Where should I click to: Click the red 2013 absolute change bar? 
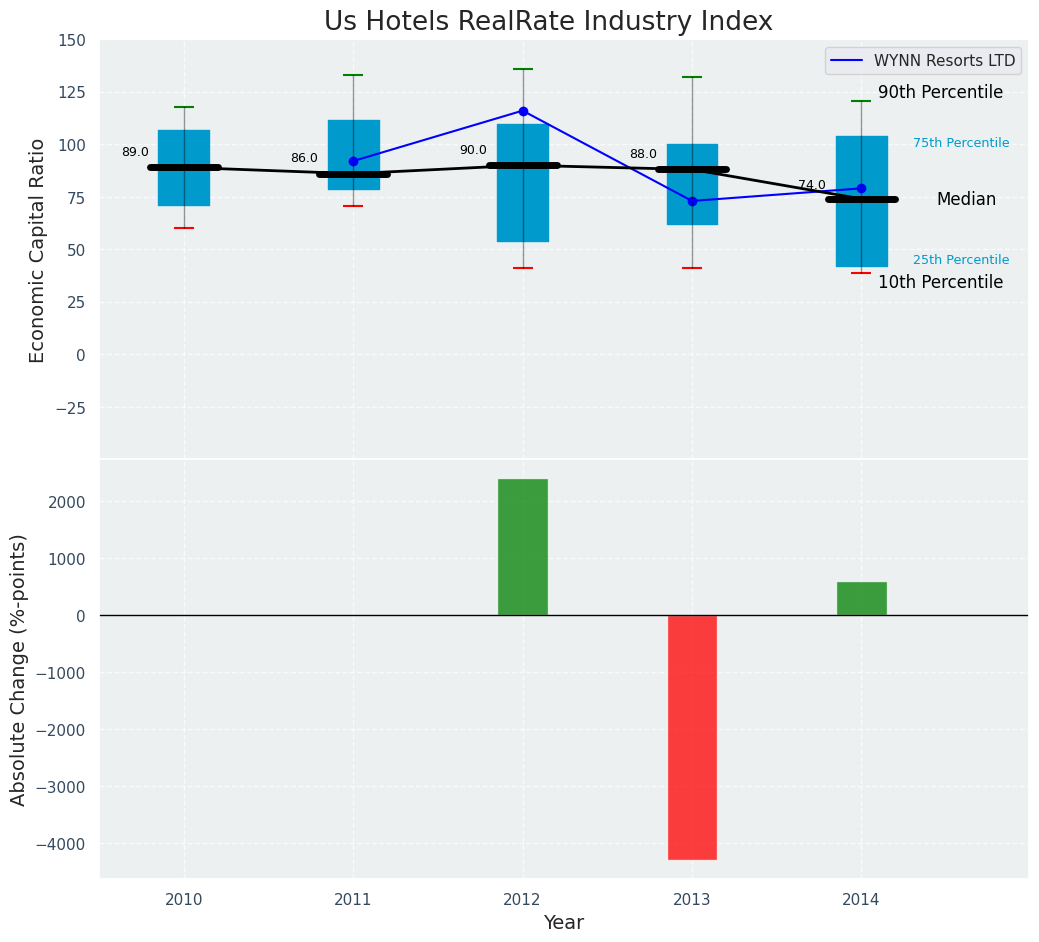(x=692, y=737)
